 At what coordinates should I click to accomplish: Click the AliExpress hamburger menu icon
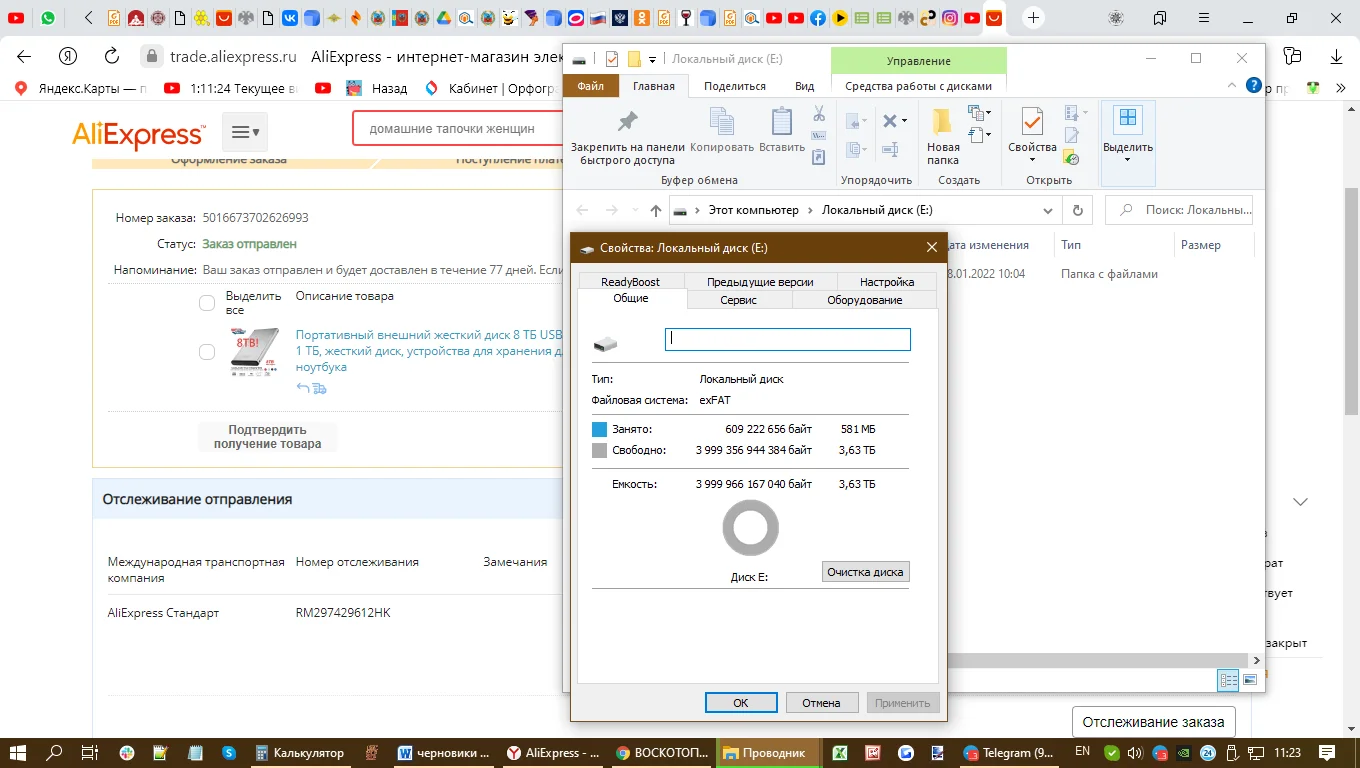[x=245, y=131]
